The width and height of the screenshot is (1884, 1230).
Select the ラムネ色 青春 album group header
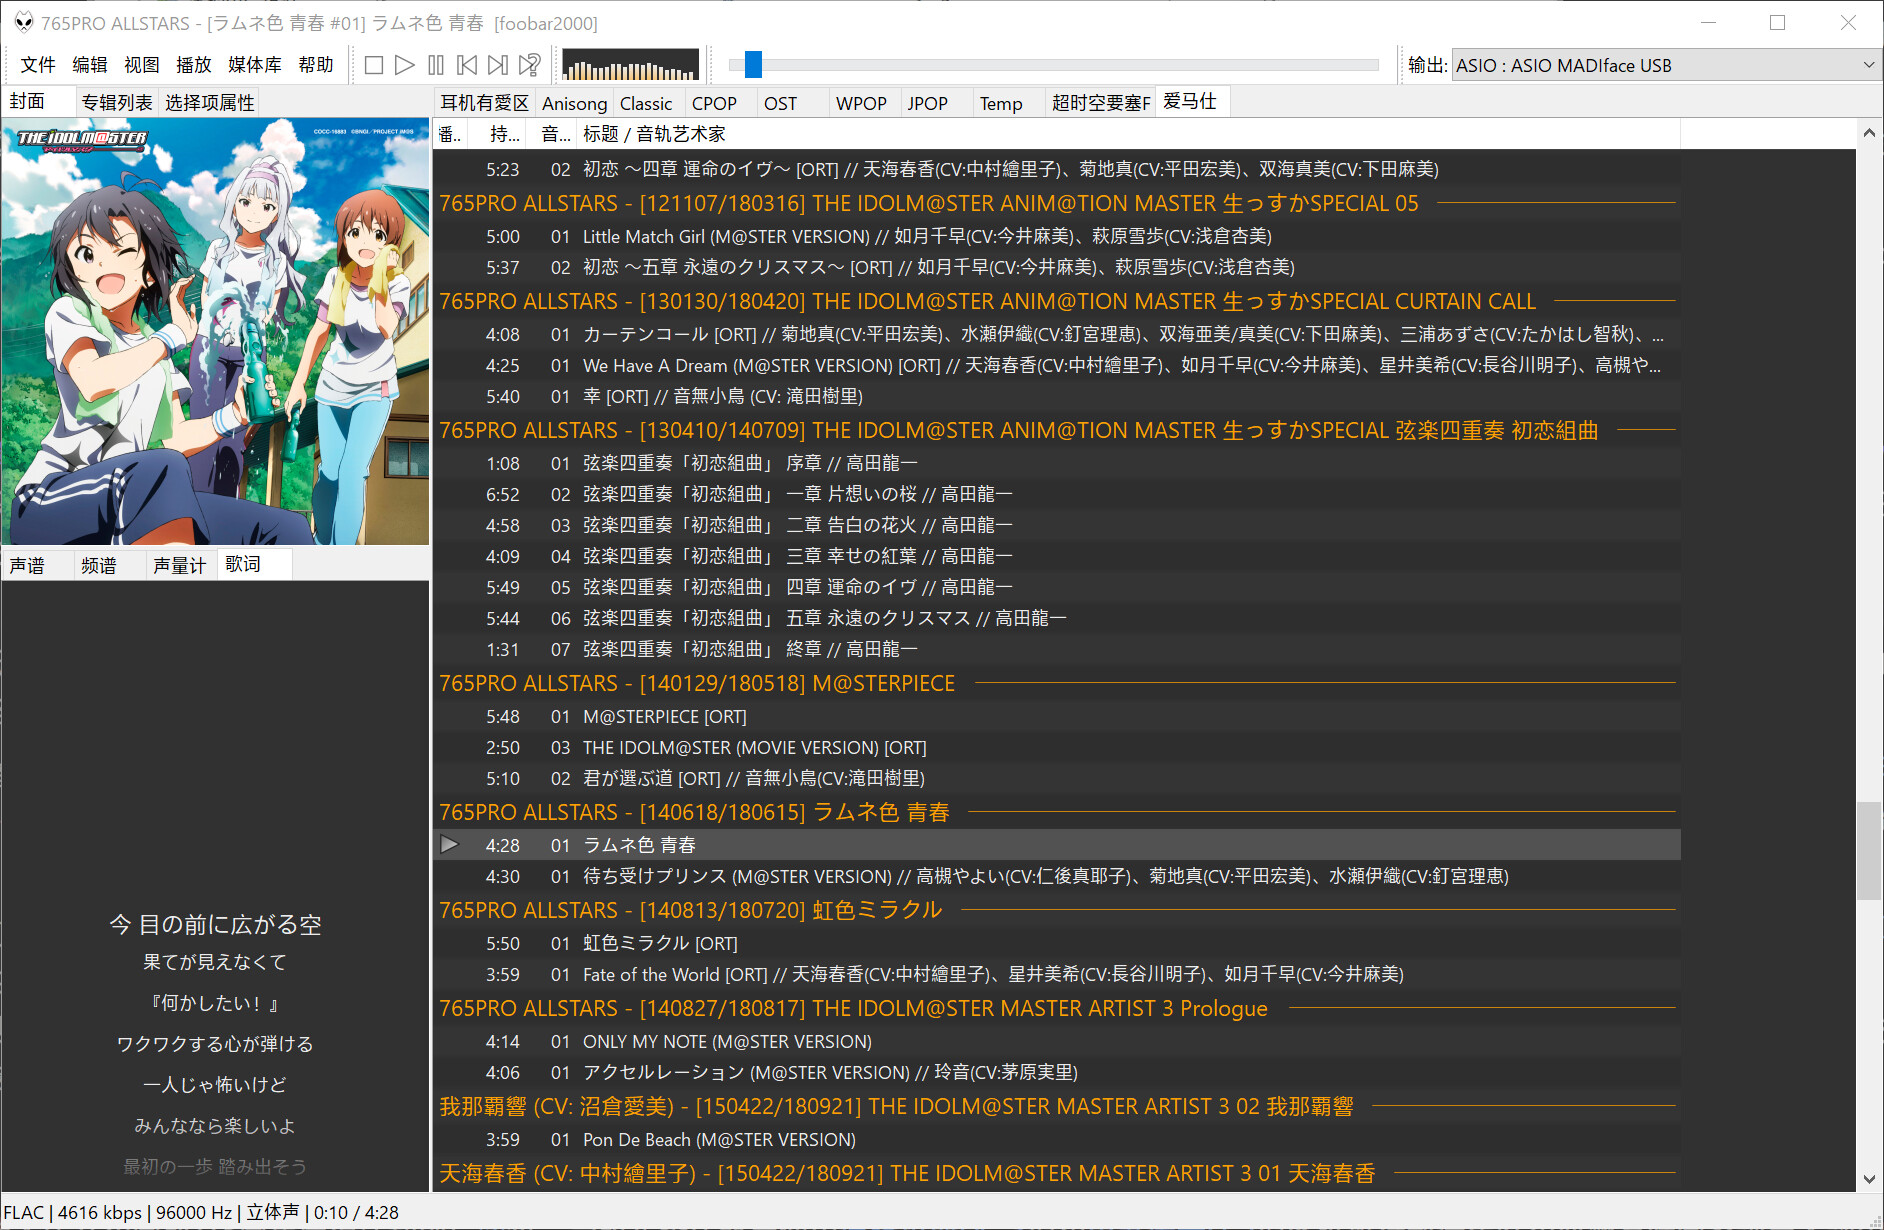(1057, 812)
